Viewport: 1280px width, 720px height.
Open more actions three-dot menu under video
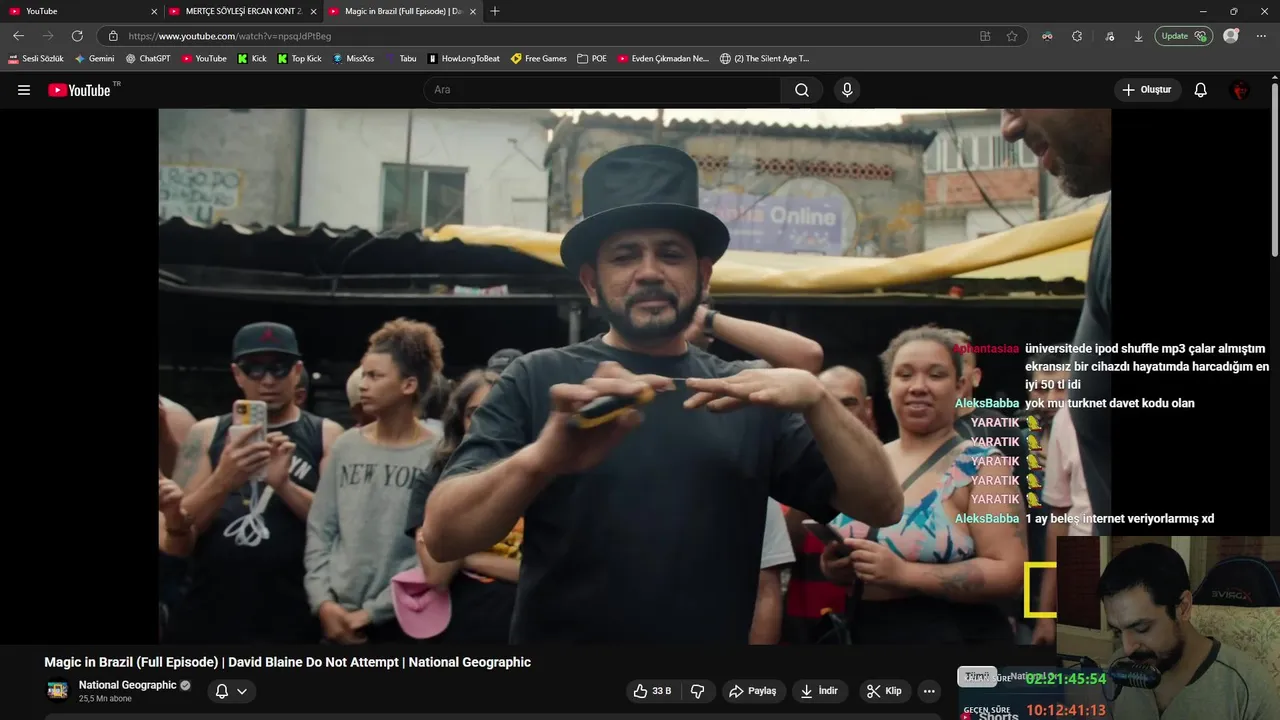click(x=929, y=691)
